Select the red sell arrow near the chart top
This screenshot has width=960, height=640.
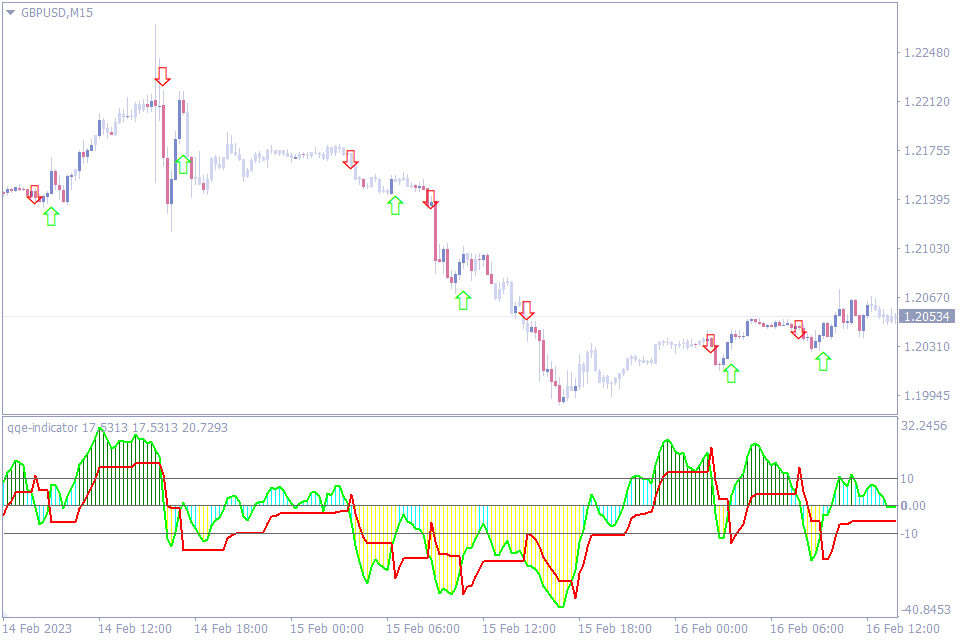(162, 75)
